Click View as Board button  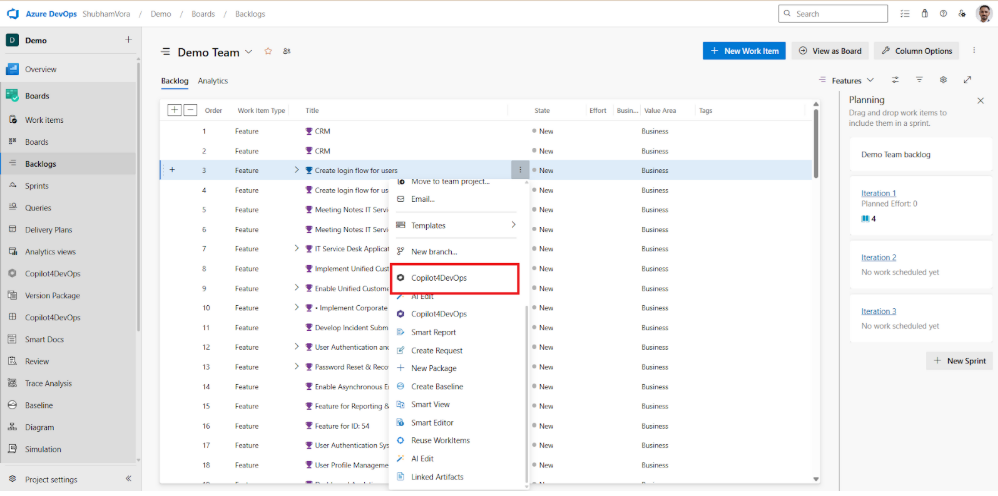830,51
